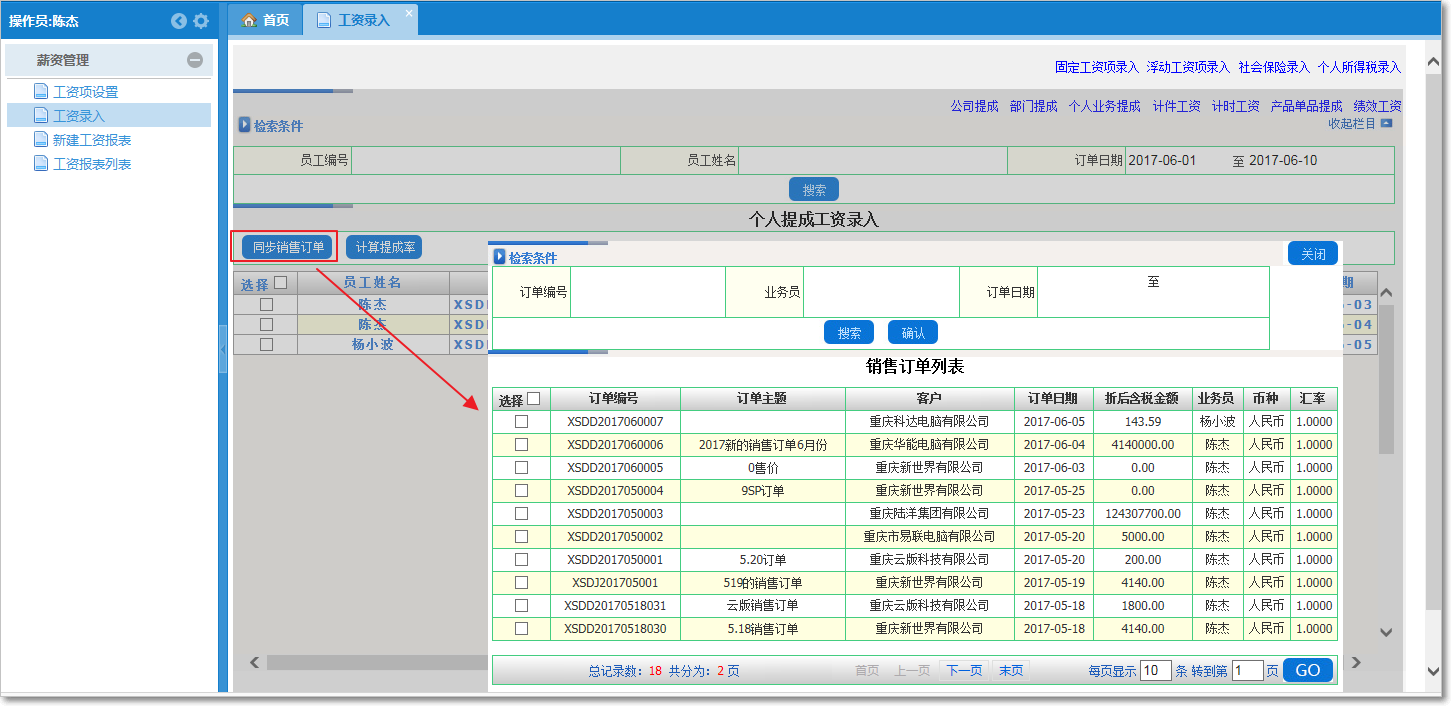Click the 确认 button in the order dialog
The image size is (1451, 706).
tap(911, 332)
